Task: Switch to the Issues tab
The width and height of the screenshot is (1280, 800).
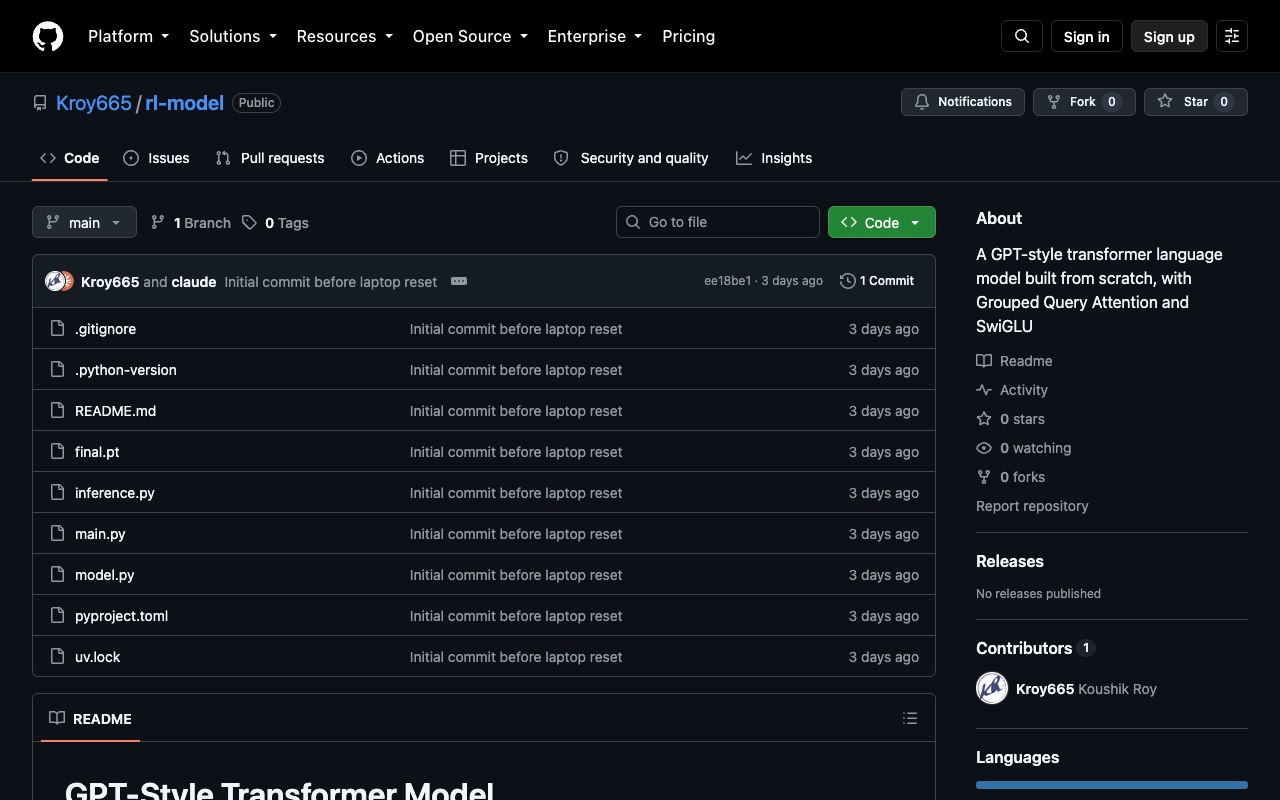Action: coord(156,158)
